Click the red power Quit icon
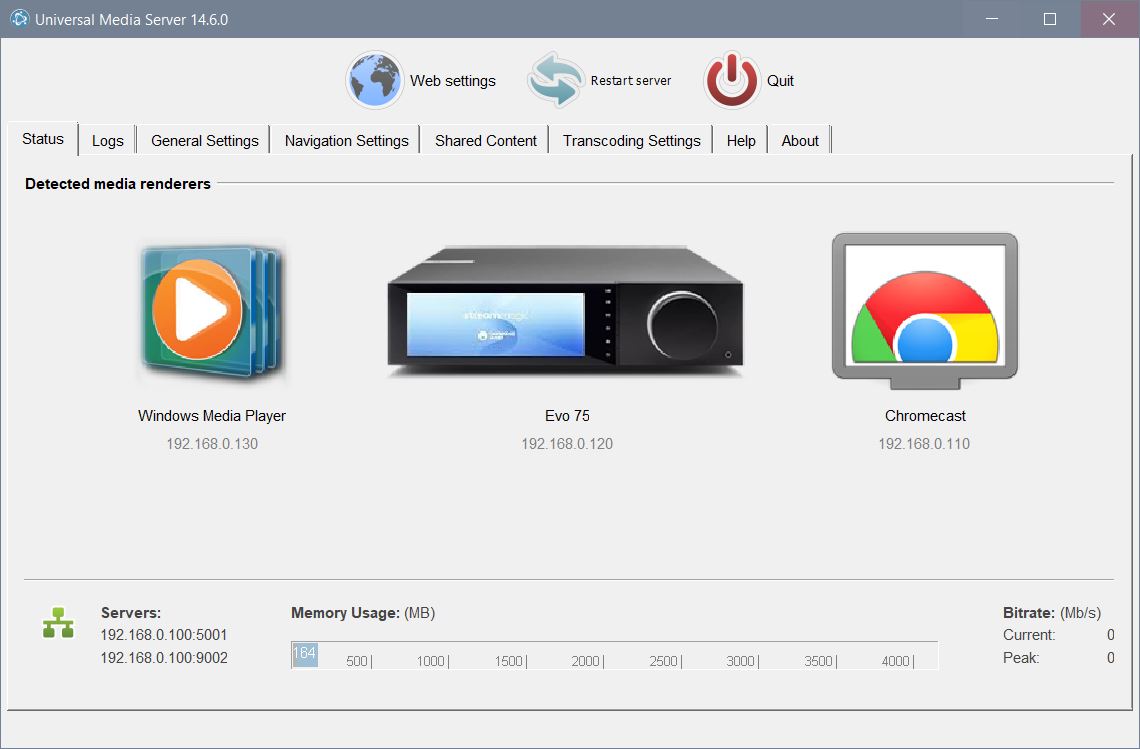1140x749 pixels. pyautogui.click(x=731, y=80)
